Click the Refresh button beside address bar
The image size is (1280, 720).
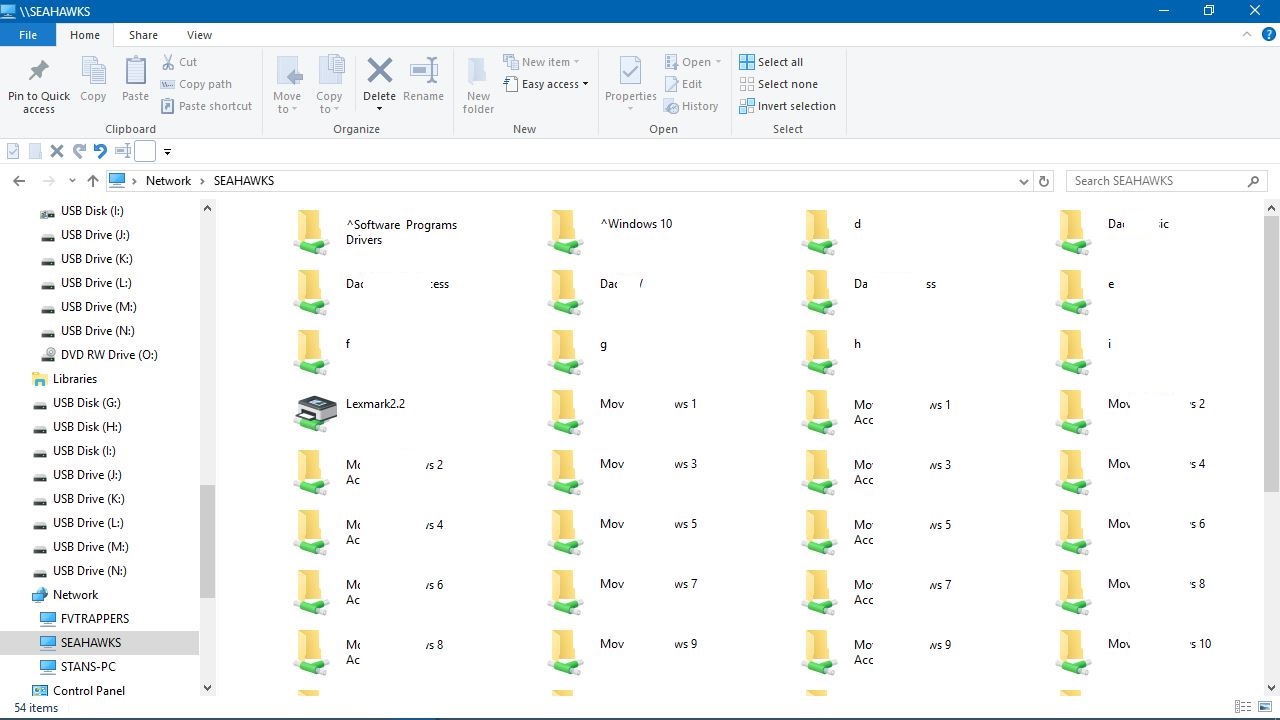pyautogui.click(x=1044, y=181)
